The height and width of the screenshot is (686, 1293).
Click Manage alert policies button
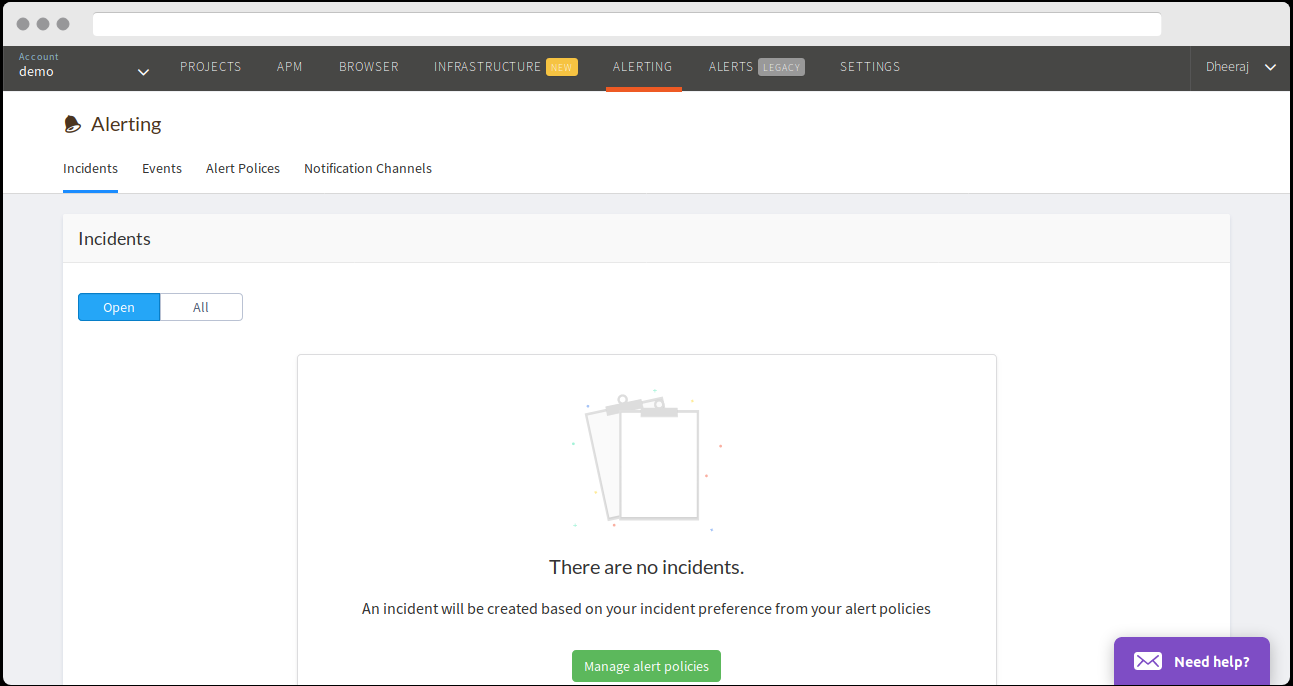click(x=646, y=666)
